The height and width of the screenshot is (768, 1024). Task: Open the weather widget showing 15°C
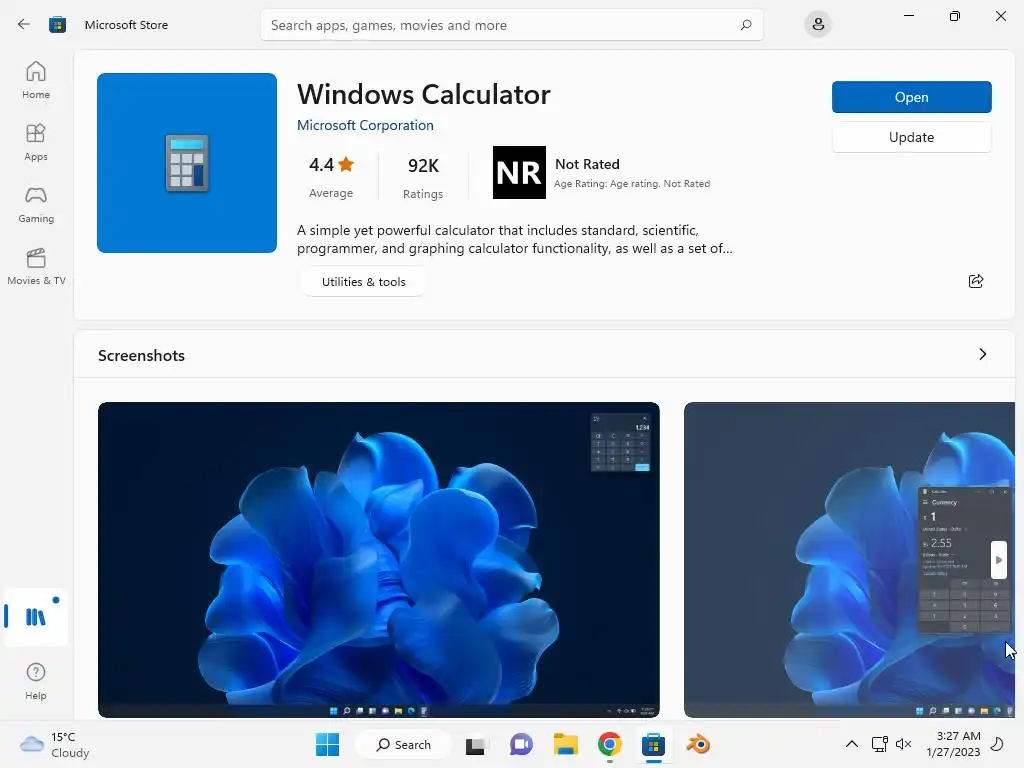55,744
